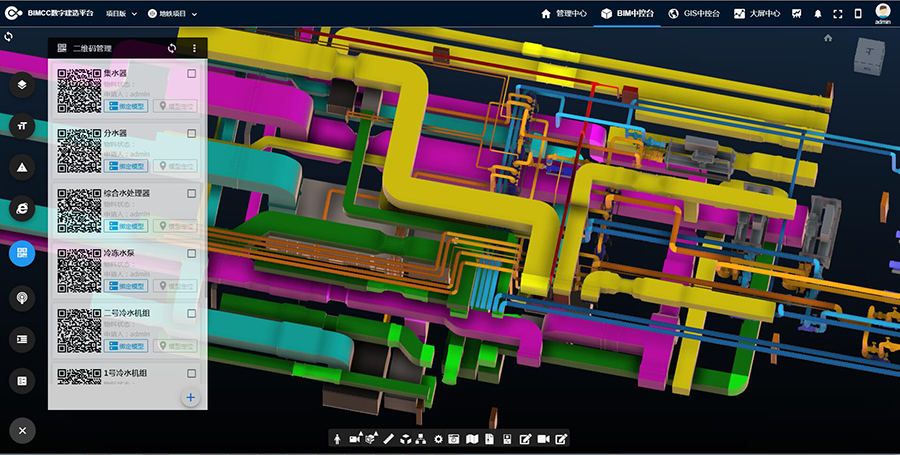Image resolution: width=900 pixels, height=455 pixels.
Task: Toggle fullscreen mode icon
Action: coord(838,14)
